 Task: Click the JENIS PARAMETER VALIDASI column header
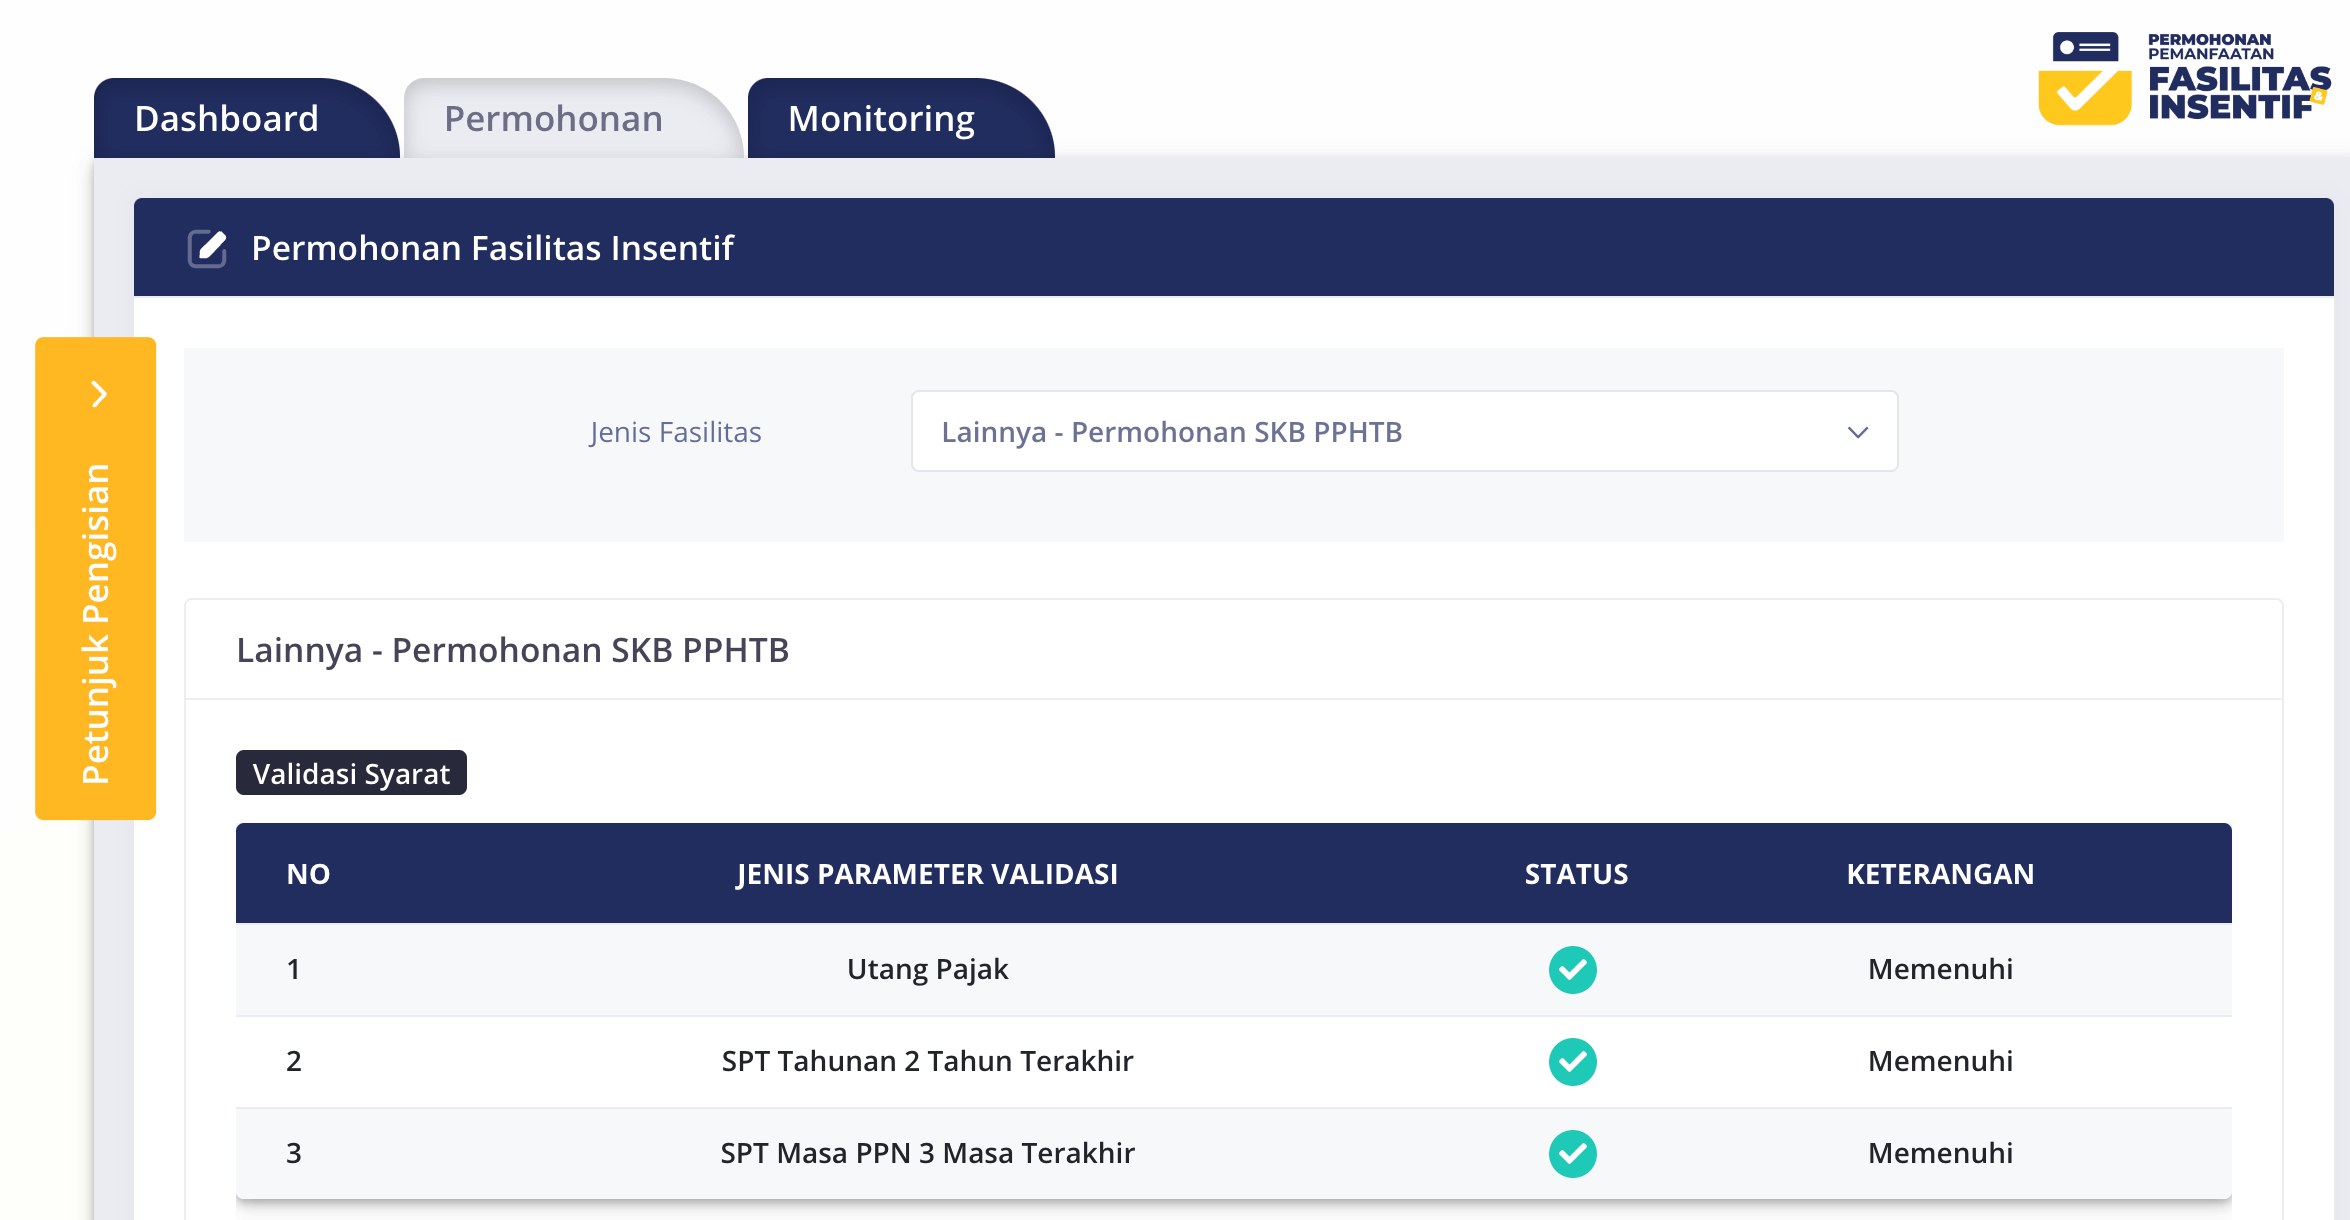[x=927, y=874]
